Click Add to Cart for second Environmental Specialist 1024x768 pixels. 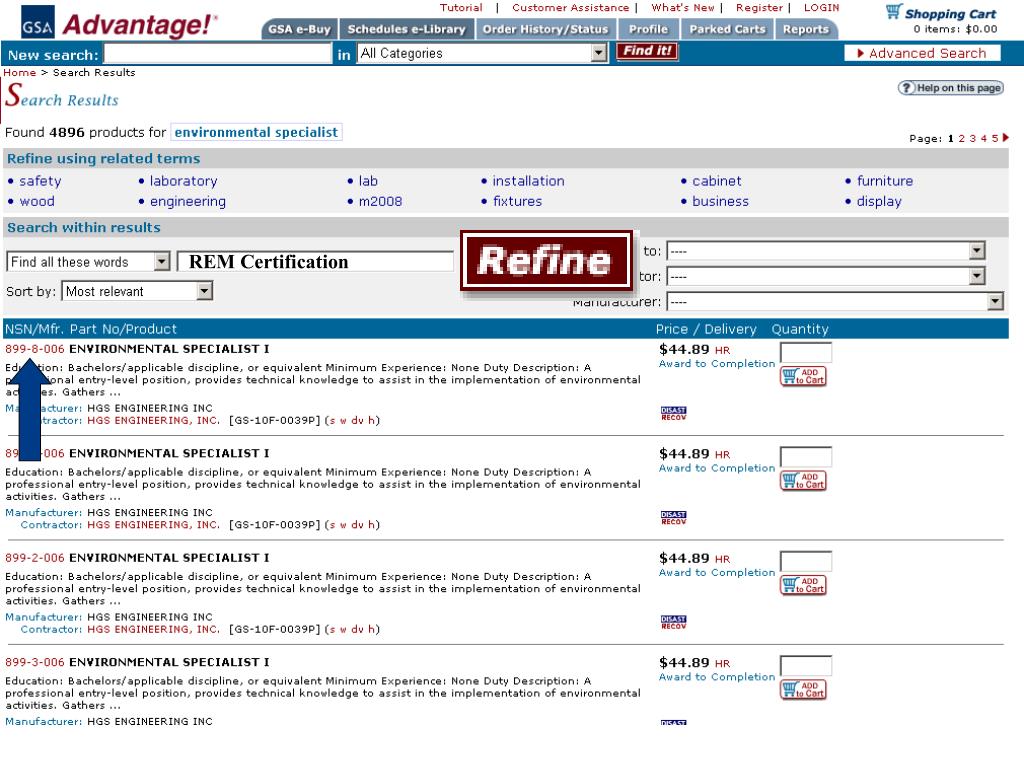tap(803, 481)
